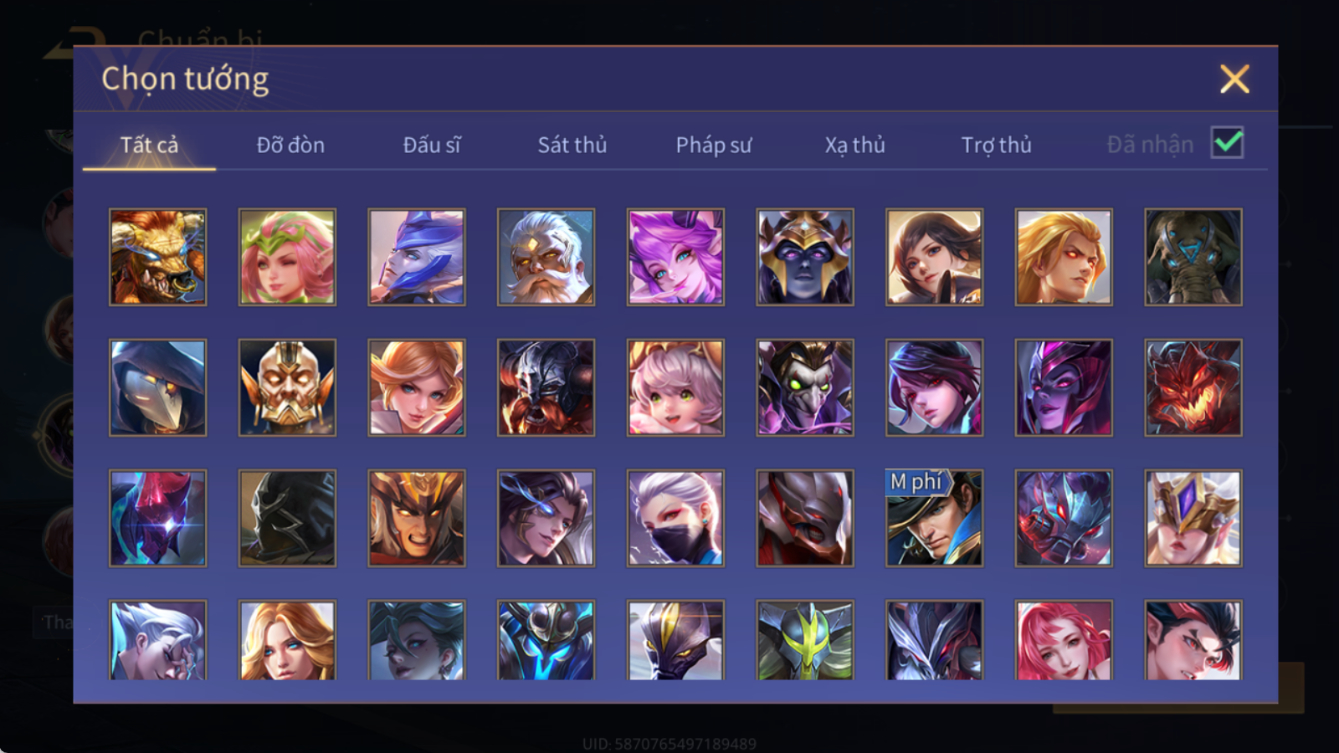1339x753 pixels.
Task: Select the golden lion beast hero portrait
Action: tap(158, 257)
